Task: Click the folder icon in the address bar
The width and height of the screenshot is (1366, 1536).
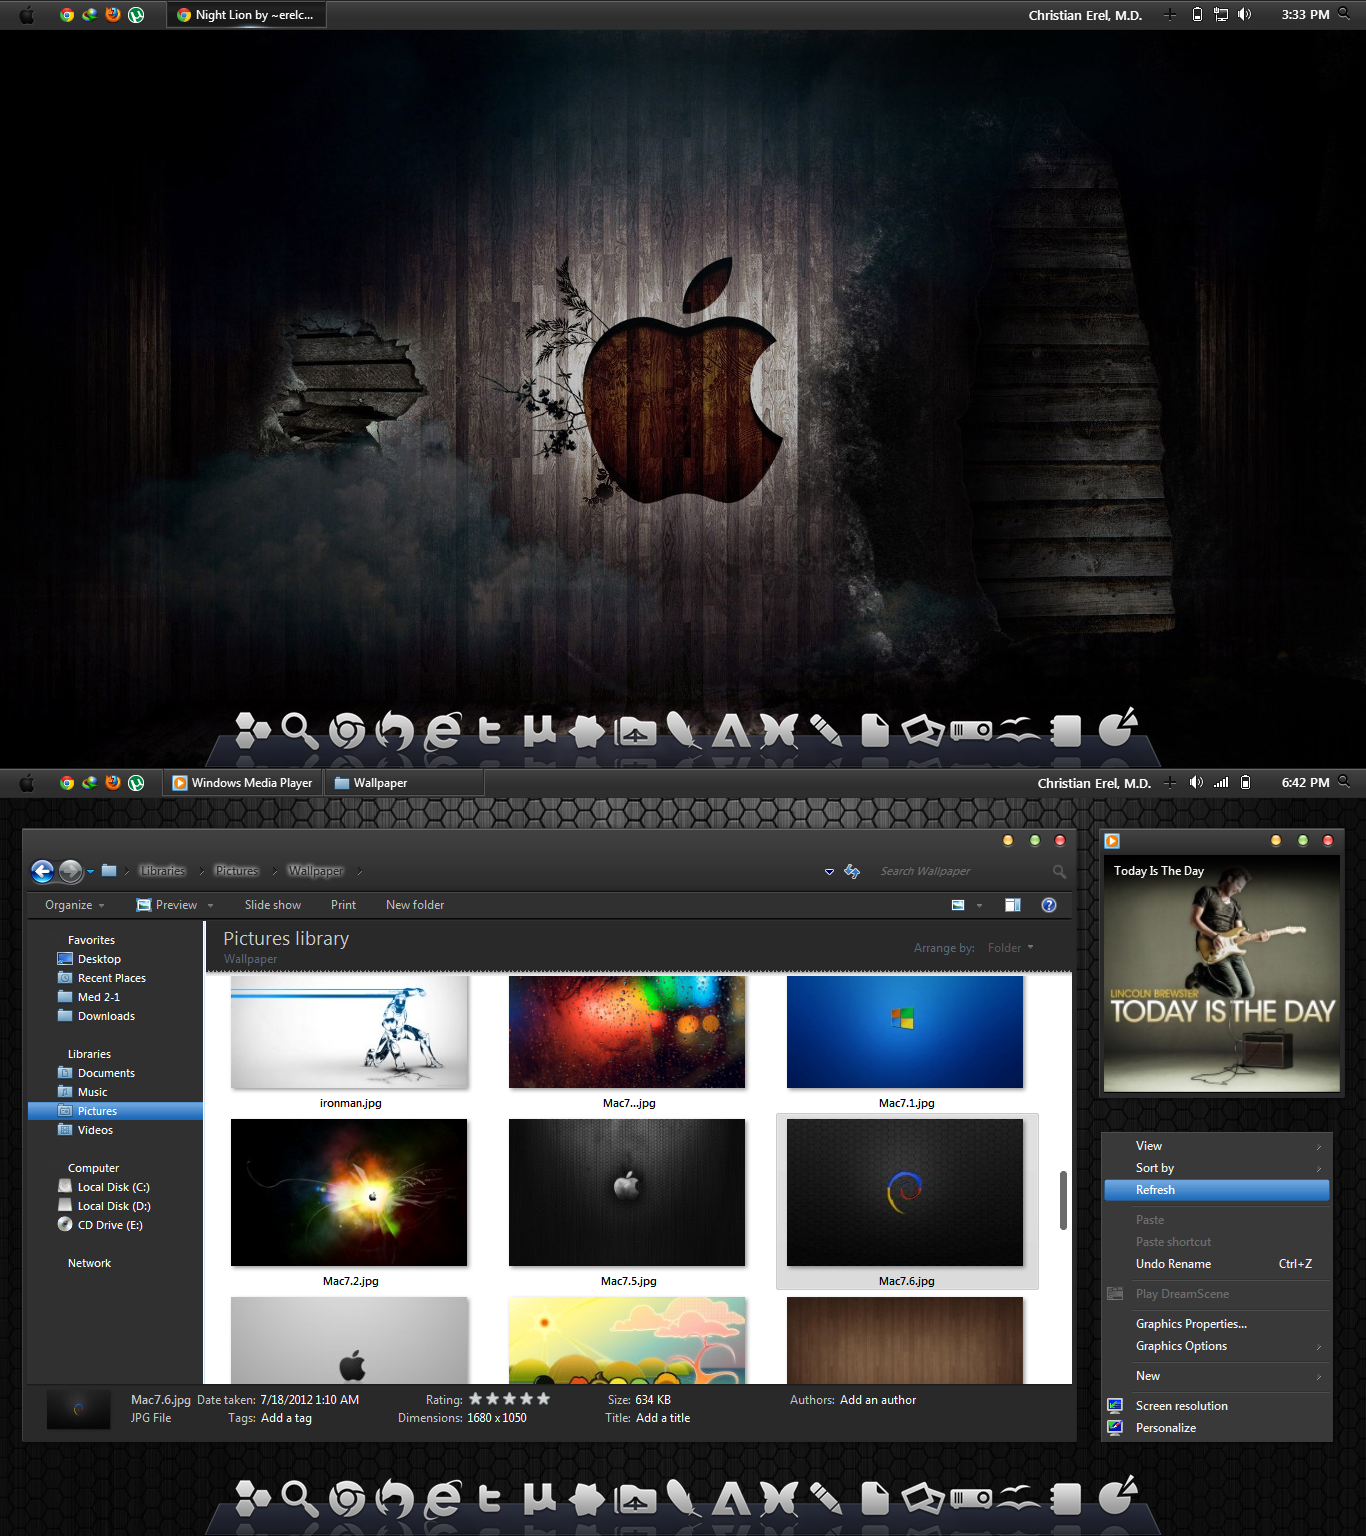Action: pyautogui.click(x=109, y=871)
